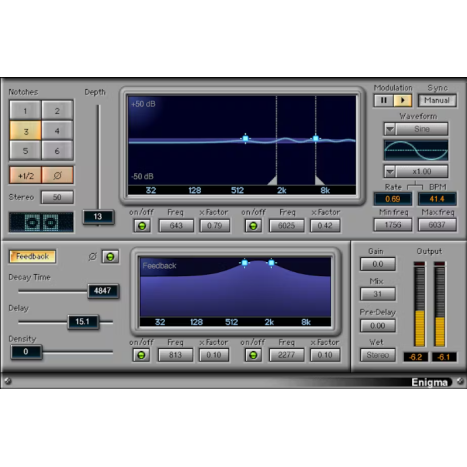Click the Gain value 0.0
This screenshot has width=467, height=467.
pyautogui.click(x=378, y=264)
